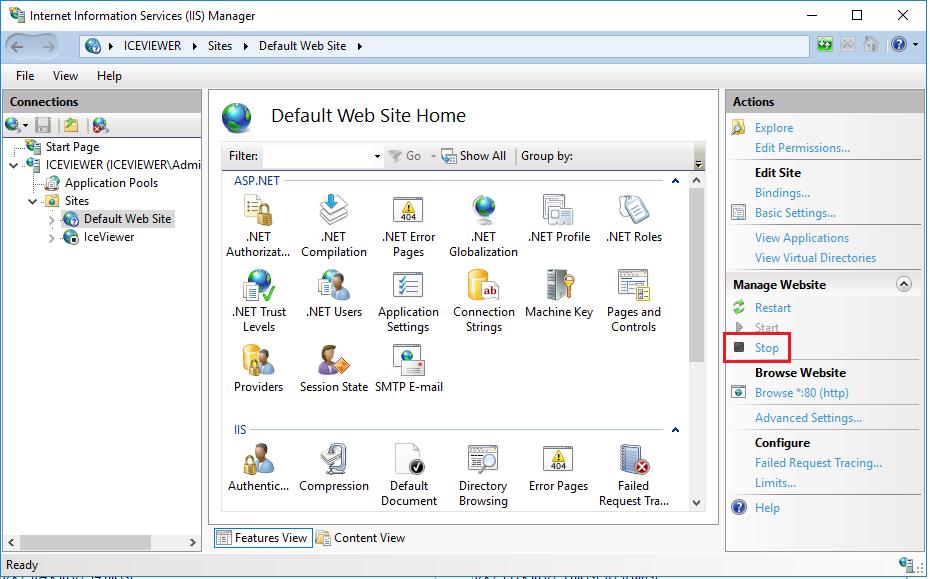Open Advanced Settings link
930x579 pixels.
coord(808,418)
